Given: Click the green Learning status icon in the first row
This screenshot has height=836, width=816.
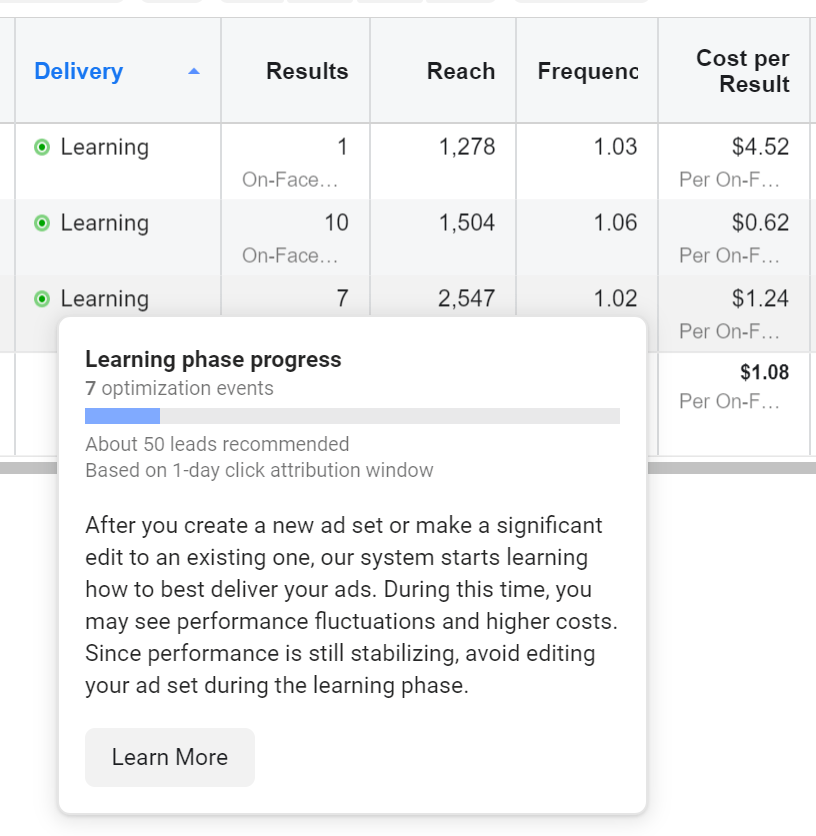Looking at the screenshot, I should 42,148.
